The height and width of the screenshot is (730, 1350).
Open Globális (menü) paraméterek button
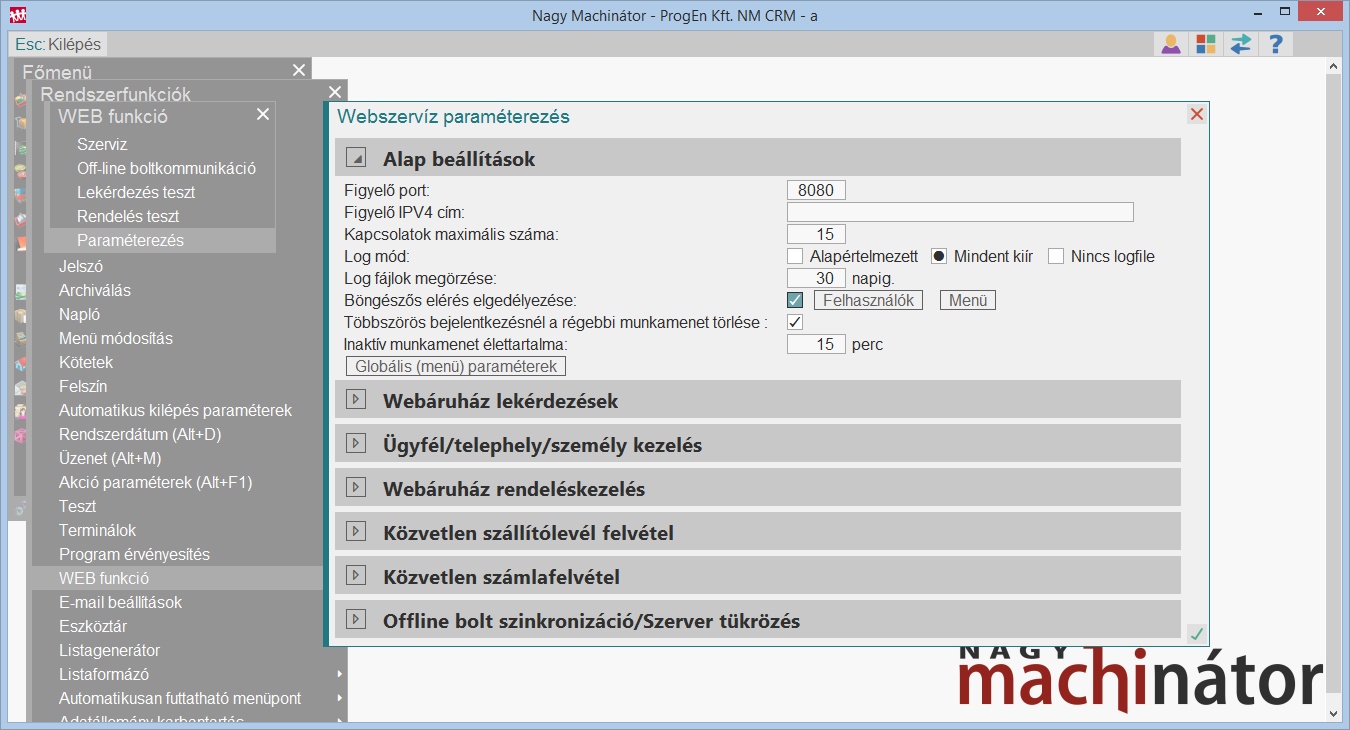pos(456,366)
